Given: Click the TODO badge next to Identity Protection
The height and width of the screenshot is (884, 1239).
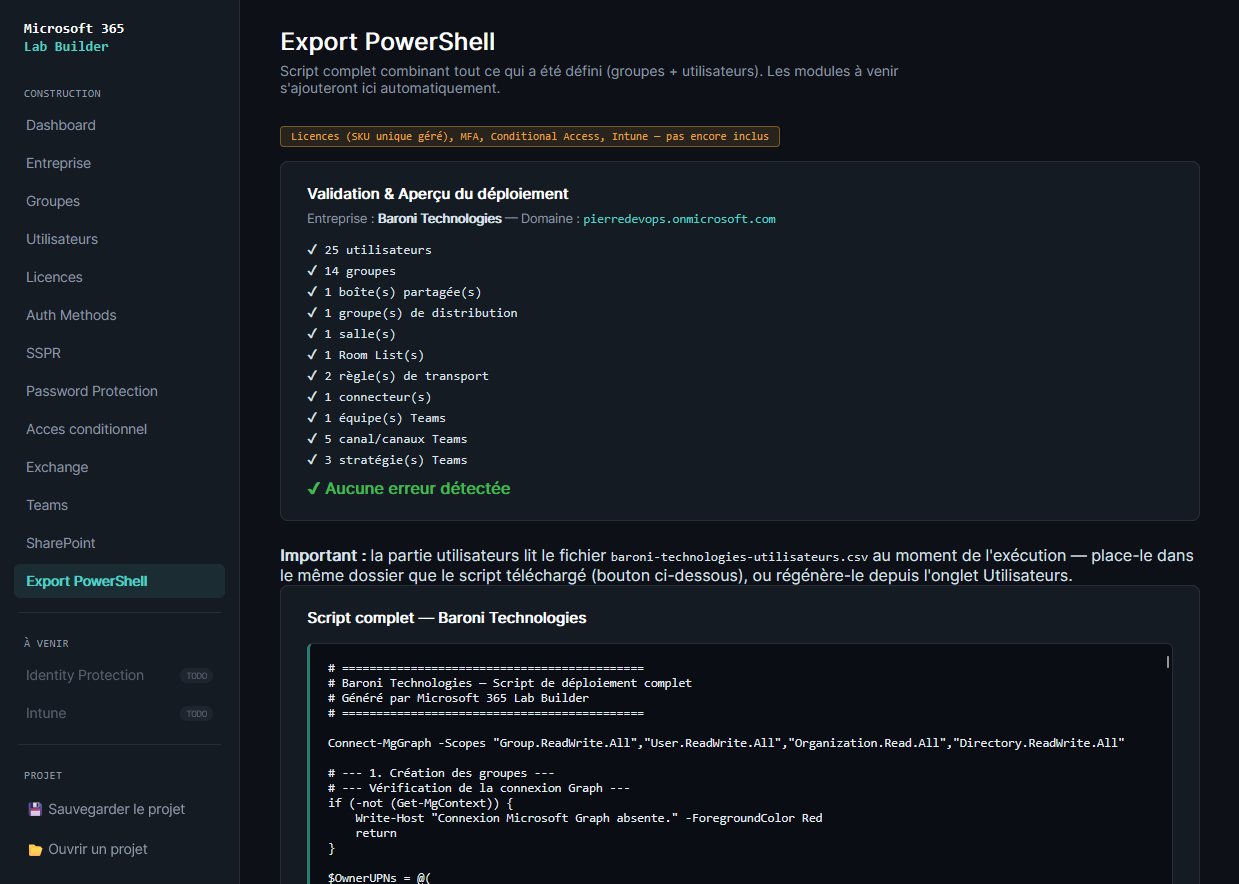Looking at the screenshot, I should click(196, 676).
